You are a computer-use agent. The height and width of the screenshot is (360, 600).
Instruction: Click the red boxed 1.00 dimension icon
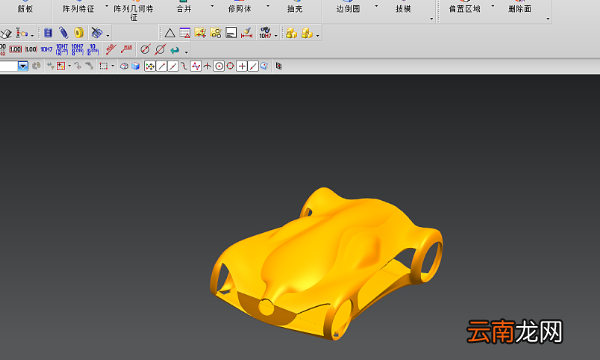(15, 49)
